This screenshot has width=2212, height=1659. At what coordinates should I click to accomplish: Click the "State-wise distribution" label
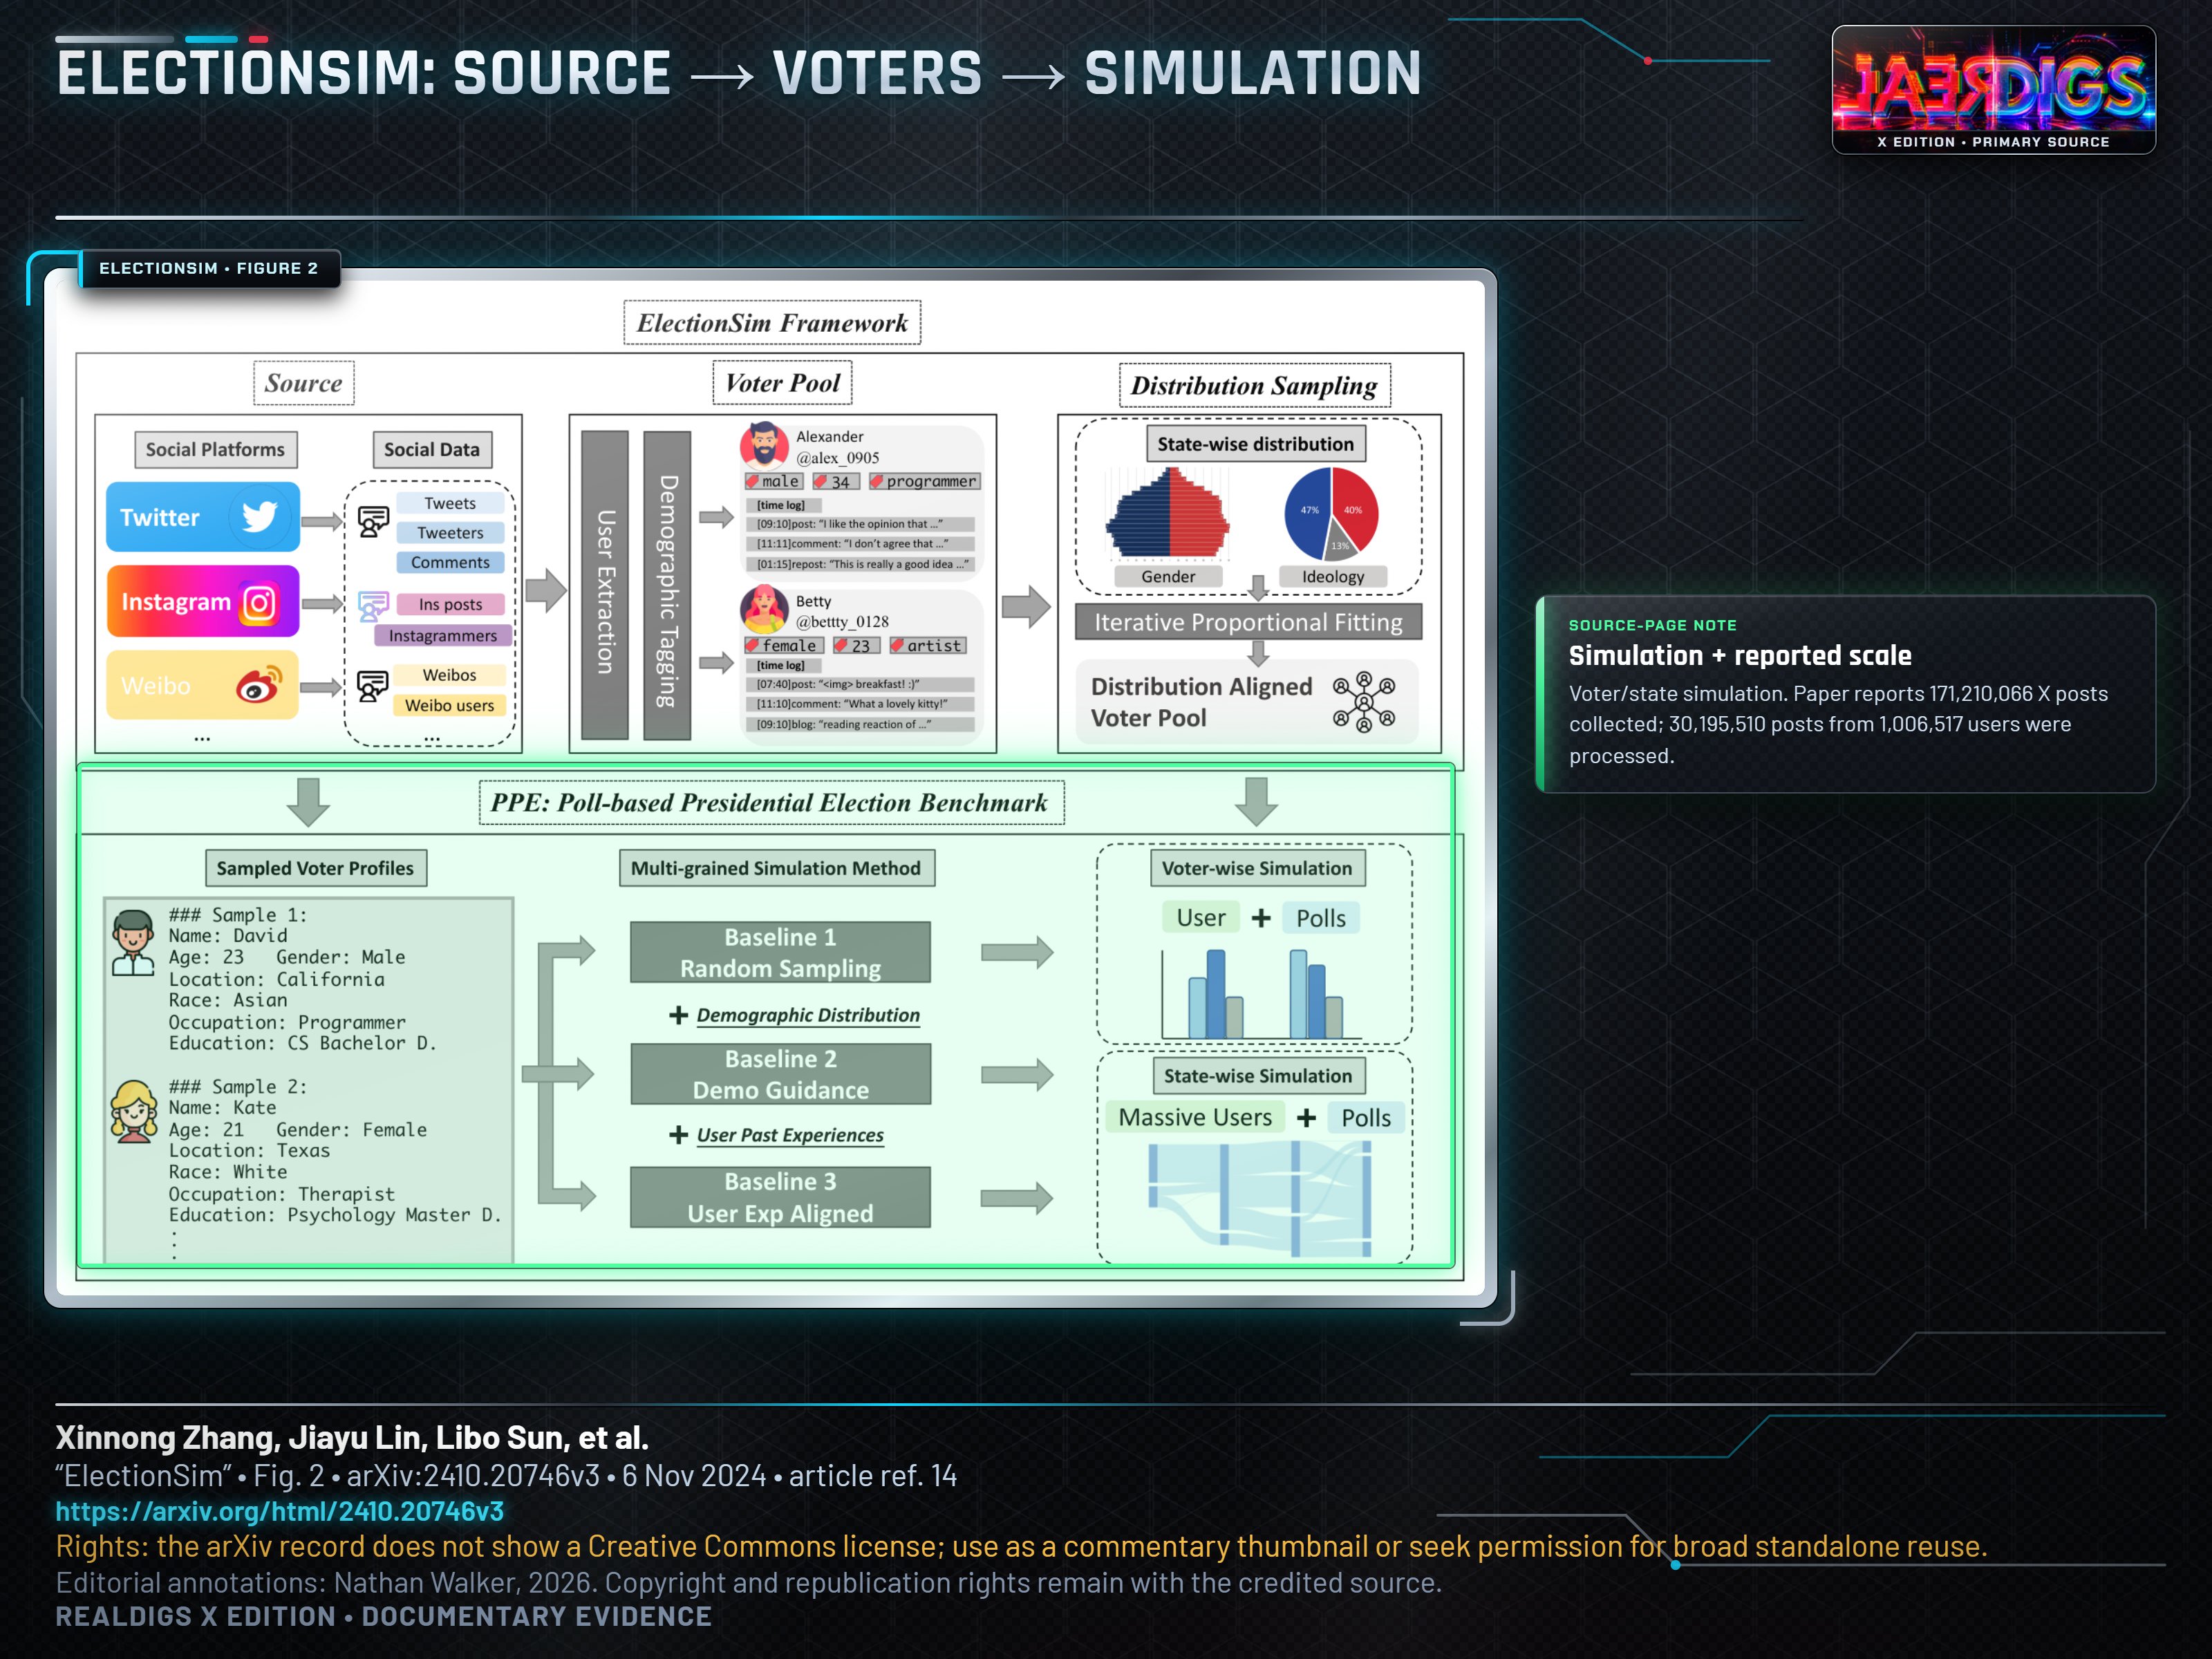click(x=1255, y=444)
